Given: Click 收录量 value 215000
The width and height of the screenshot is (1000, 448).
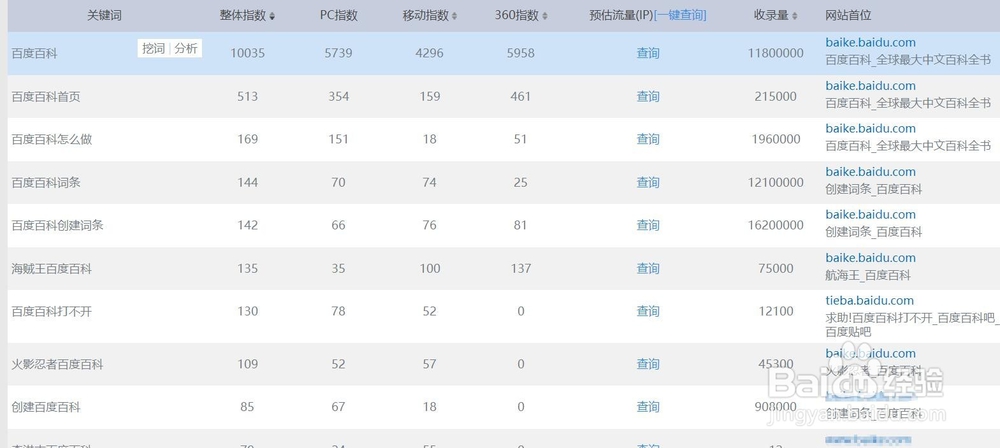Looking at the screenshot, I should pyautogui.click(x=776, y=97).
